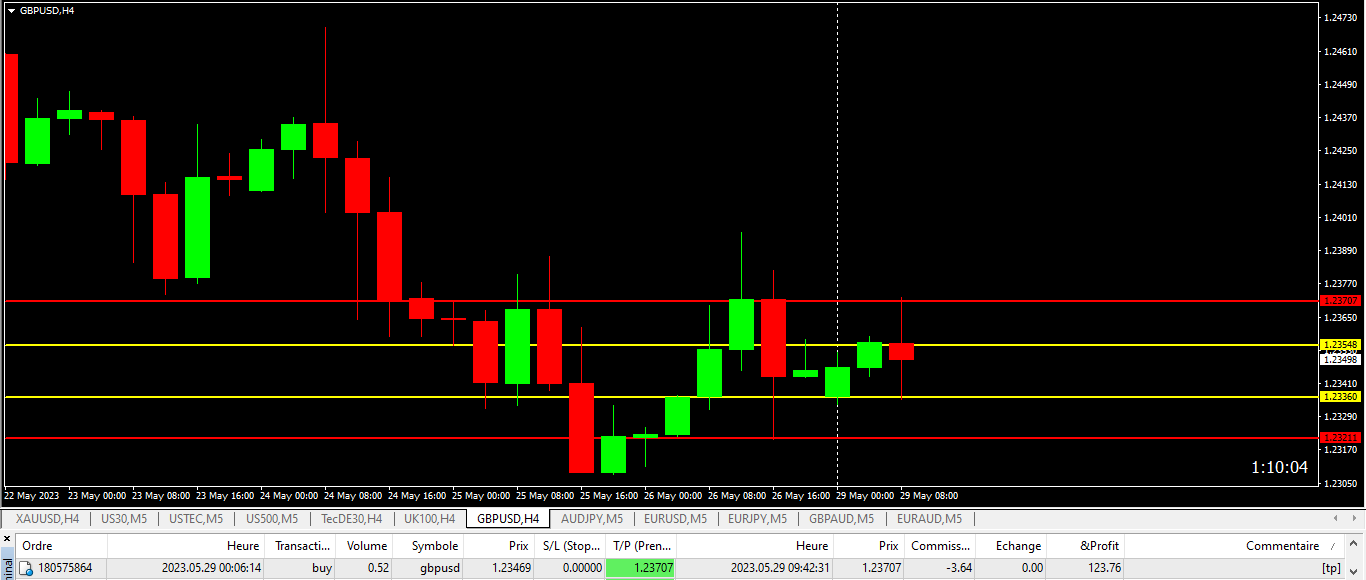Click the red 1.23211 price scale label
Screen dimensions: 1366x580
tap(1340, 438)
